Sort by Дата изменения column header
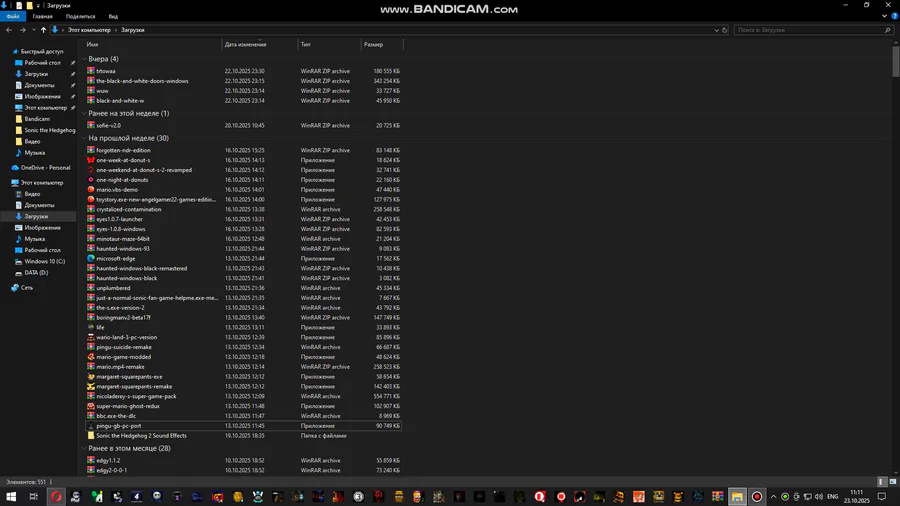Screen dimensions: 900x506 pyautogui.click(x=259, y=44)
